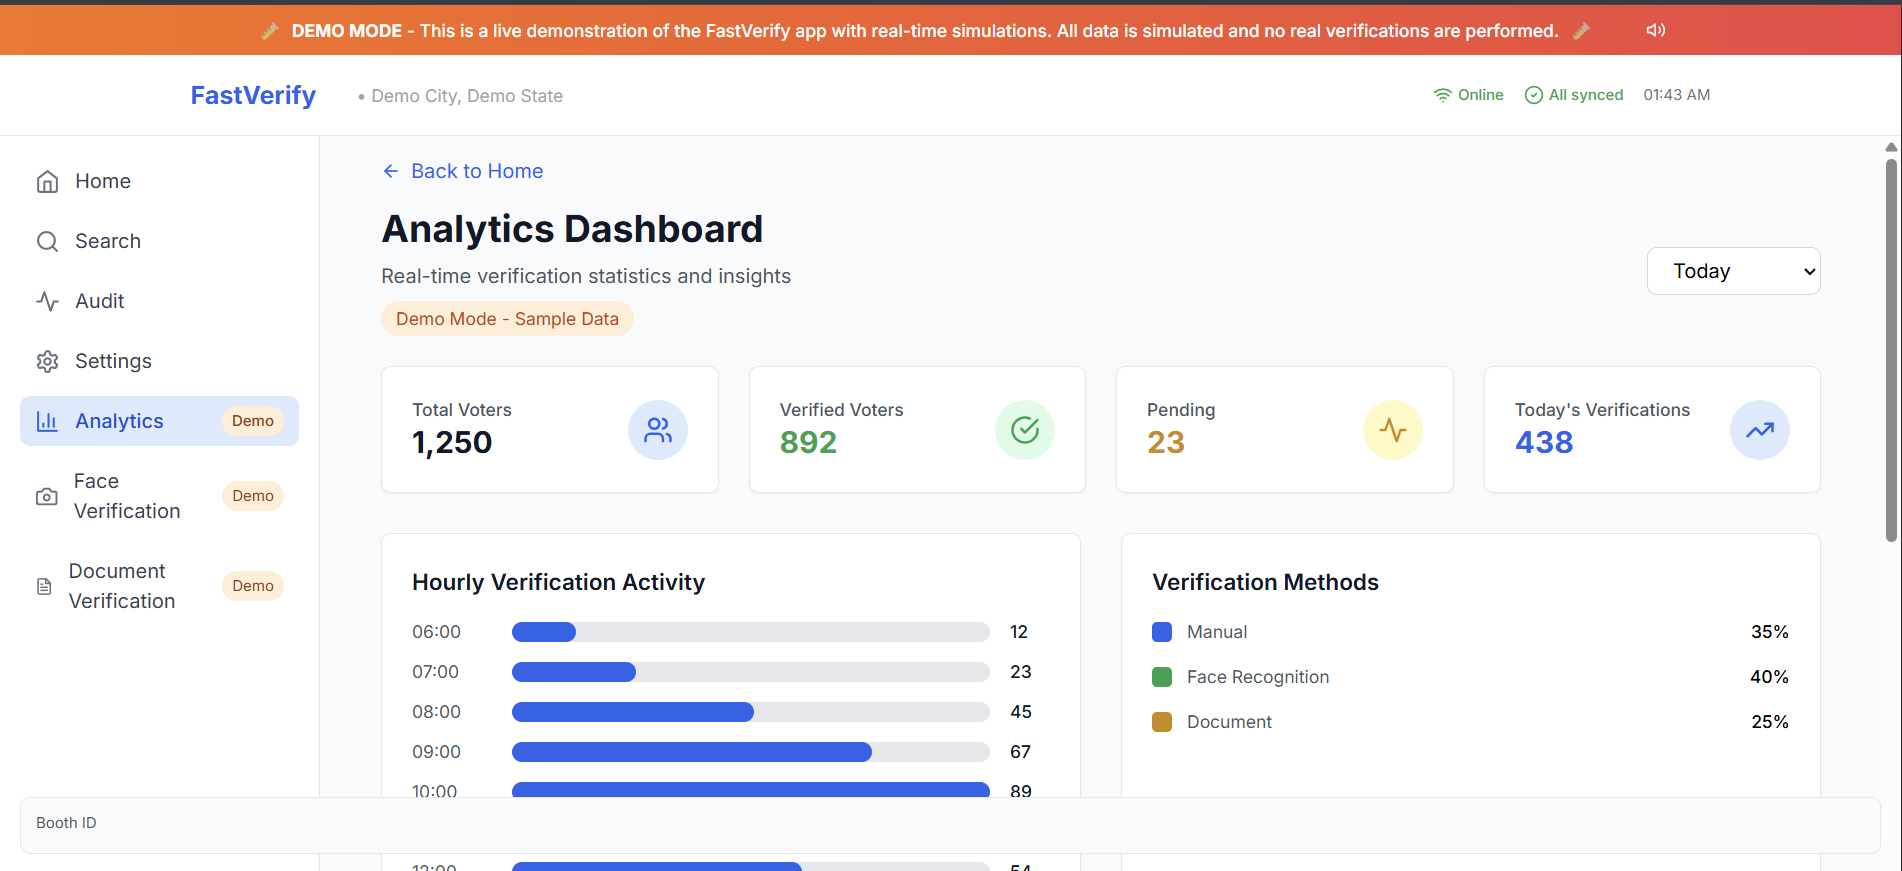The height and width of the screenshot is (871, 1902).
Task: Click the Verified Voters check-circle icon
Action: pyautogui.click(x=1025, y=430)
